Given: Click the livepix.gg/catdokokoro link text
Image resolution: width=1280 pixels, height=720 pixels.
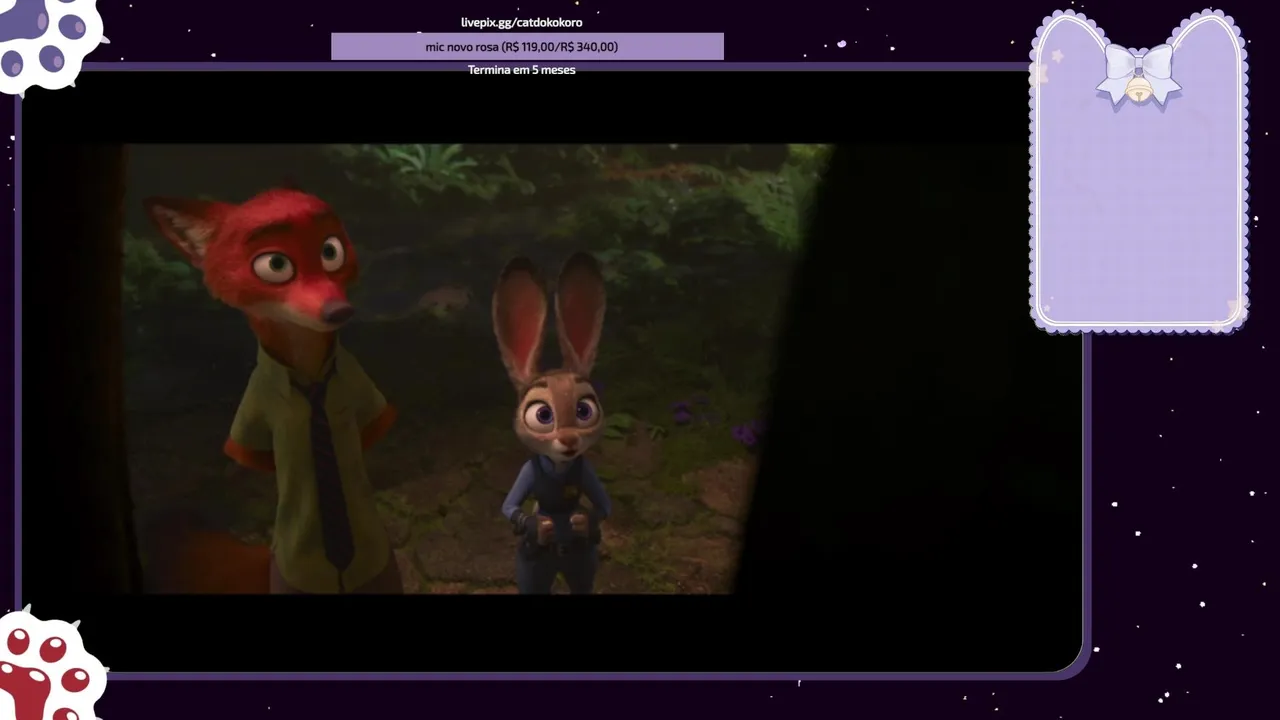Looking at the screenshot, I should tap(521, 22).
